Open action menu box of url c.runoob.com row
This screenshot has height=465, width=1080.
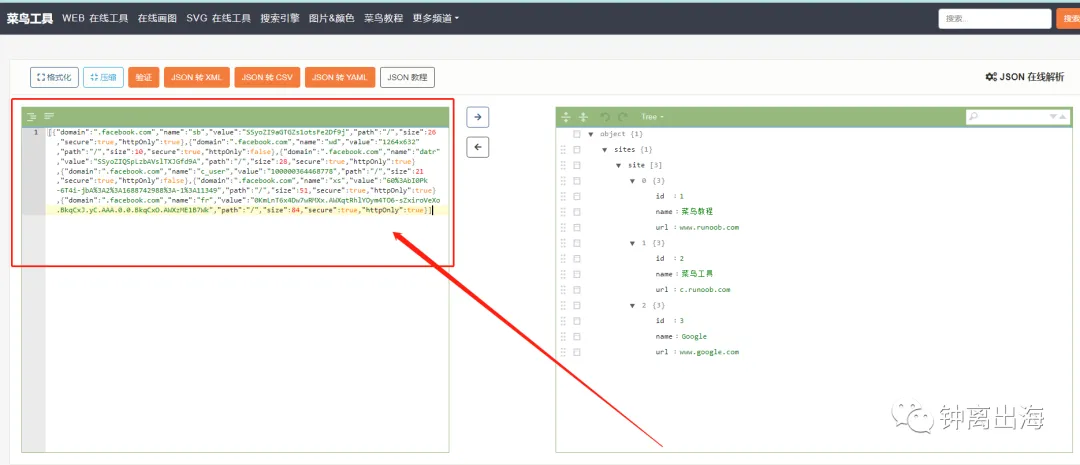(x=577, y=289)
